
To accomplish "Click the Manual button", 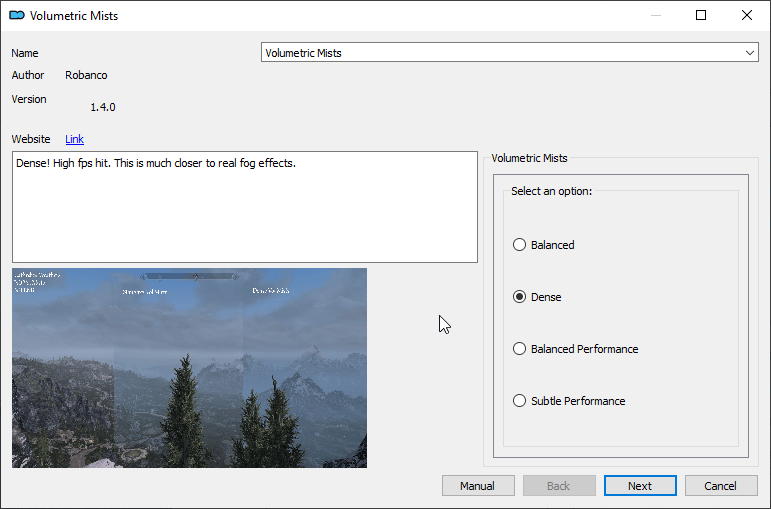I will click(x=478, y=486).
